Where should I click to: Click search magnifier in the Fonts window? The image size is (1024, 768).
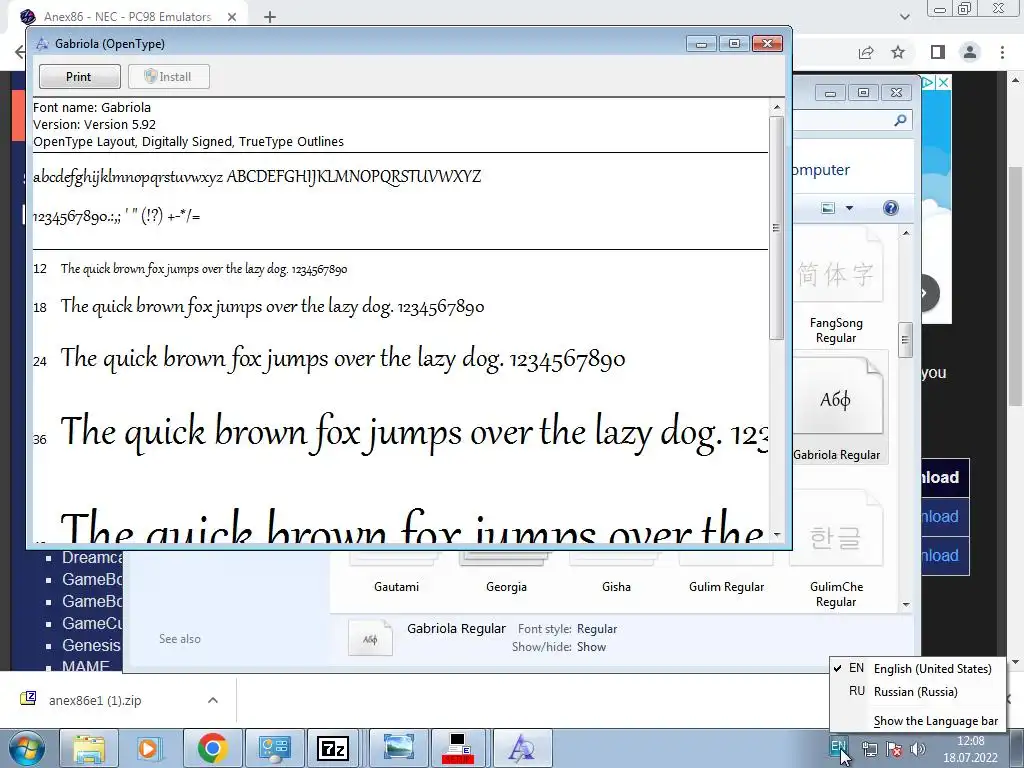pos(900,120)
